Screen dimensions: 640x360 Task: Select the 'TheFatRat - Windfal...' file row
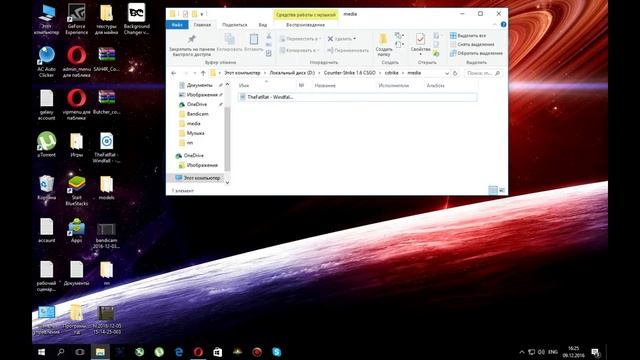(x=357, y=97)
